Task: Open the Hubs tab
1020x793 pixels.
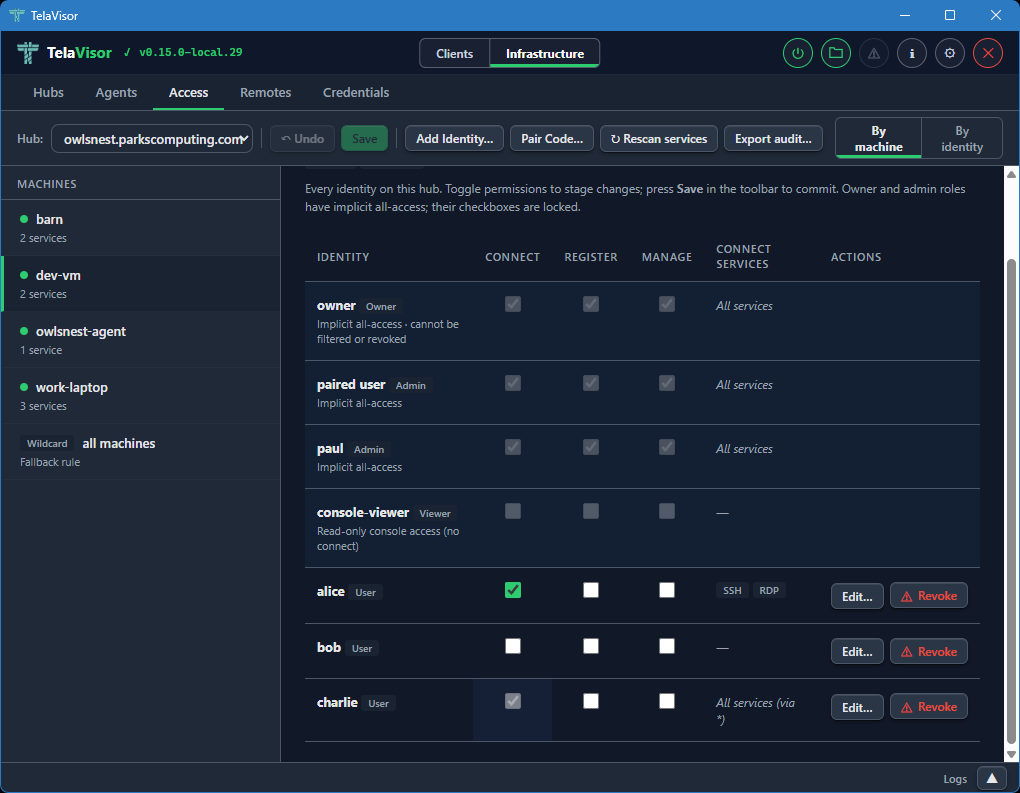Action: pos(48,92)
